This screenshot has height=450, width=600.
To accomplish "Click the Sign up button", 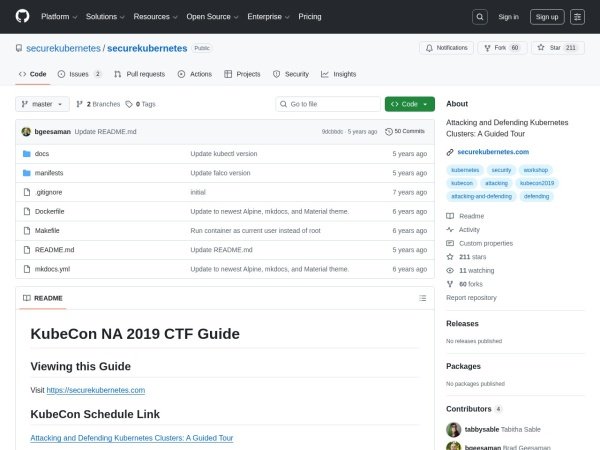I will [547, 17].
